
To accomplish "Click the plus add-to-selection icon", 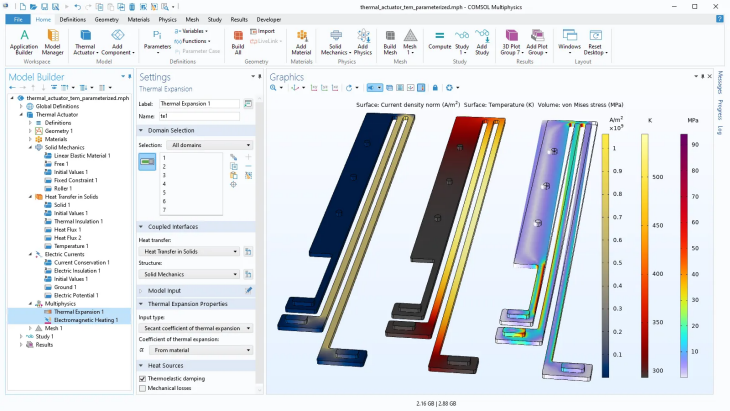I will 248,157.
